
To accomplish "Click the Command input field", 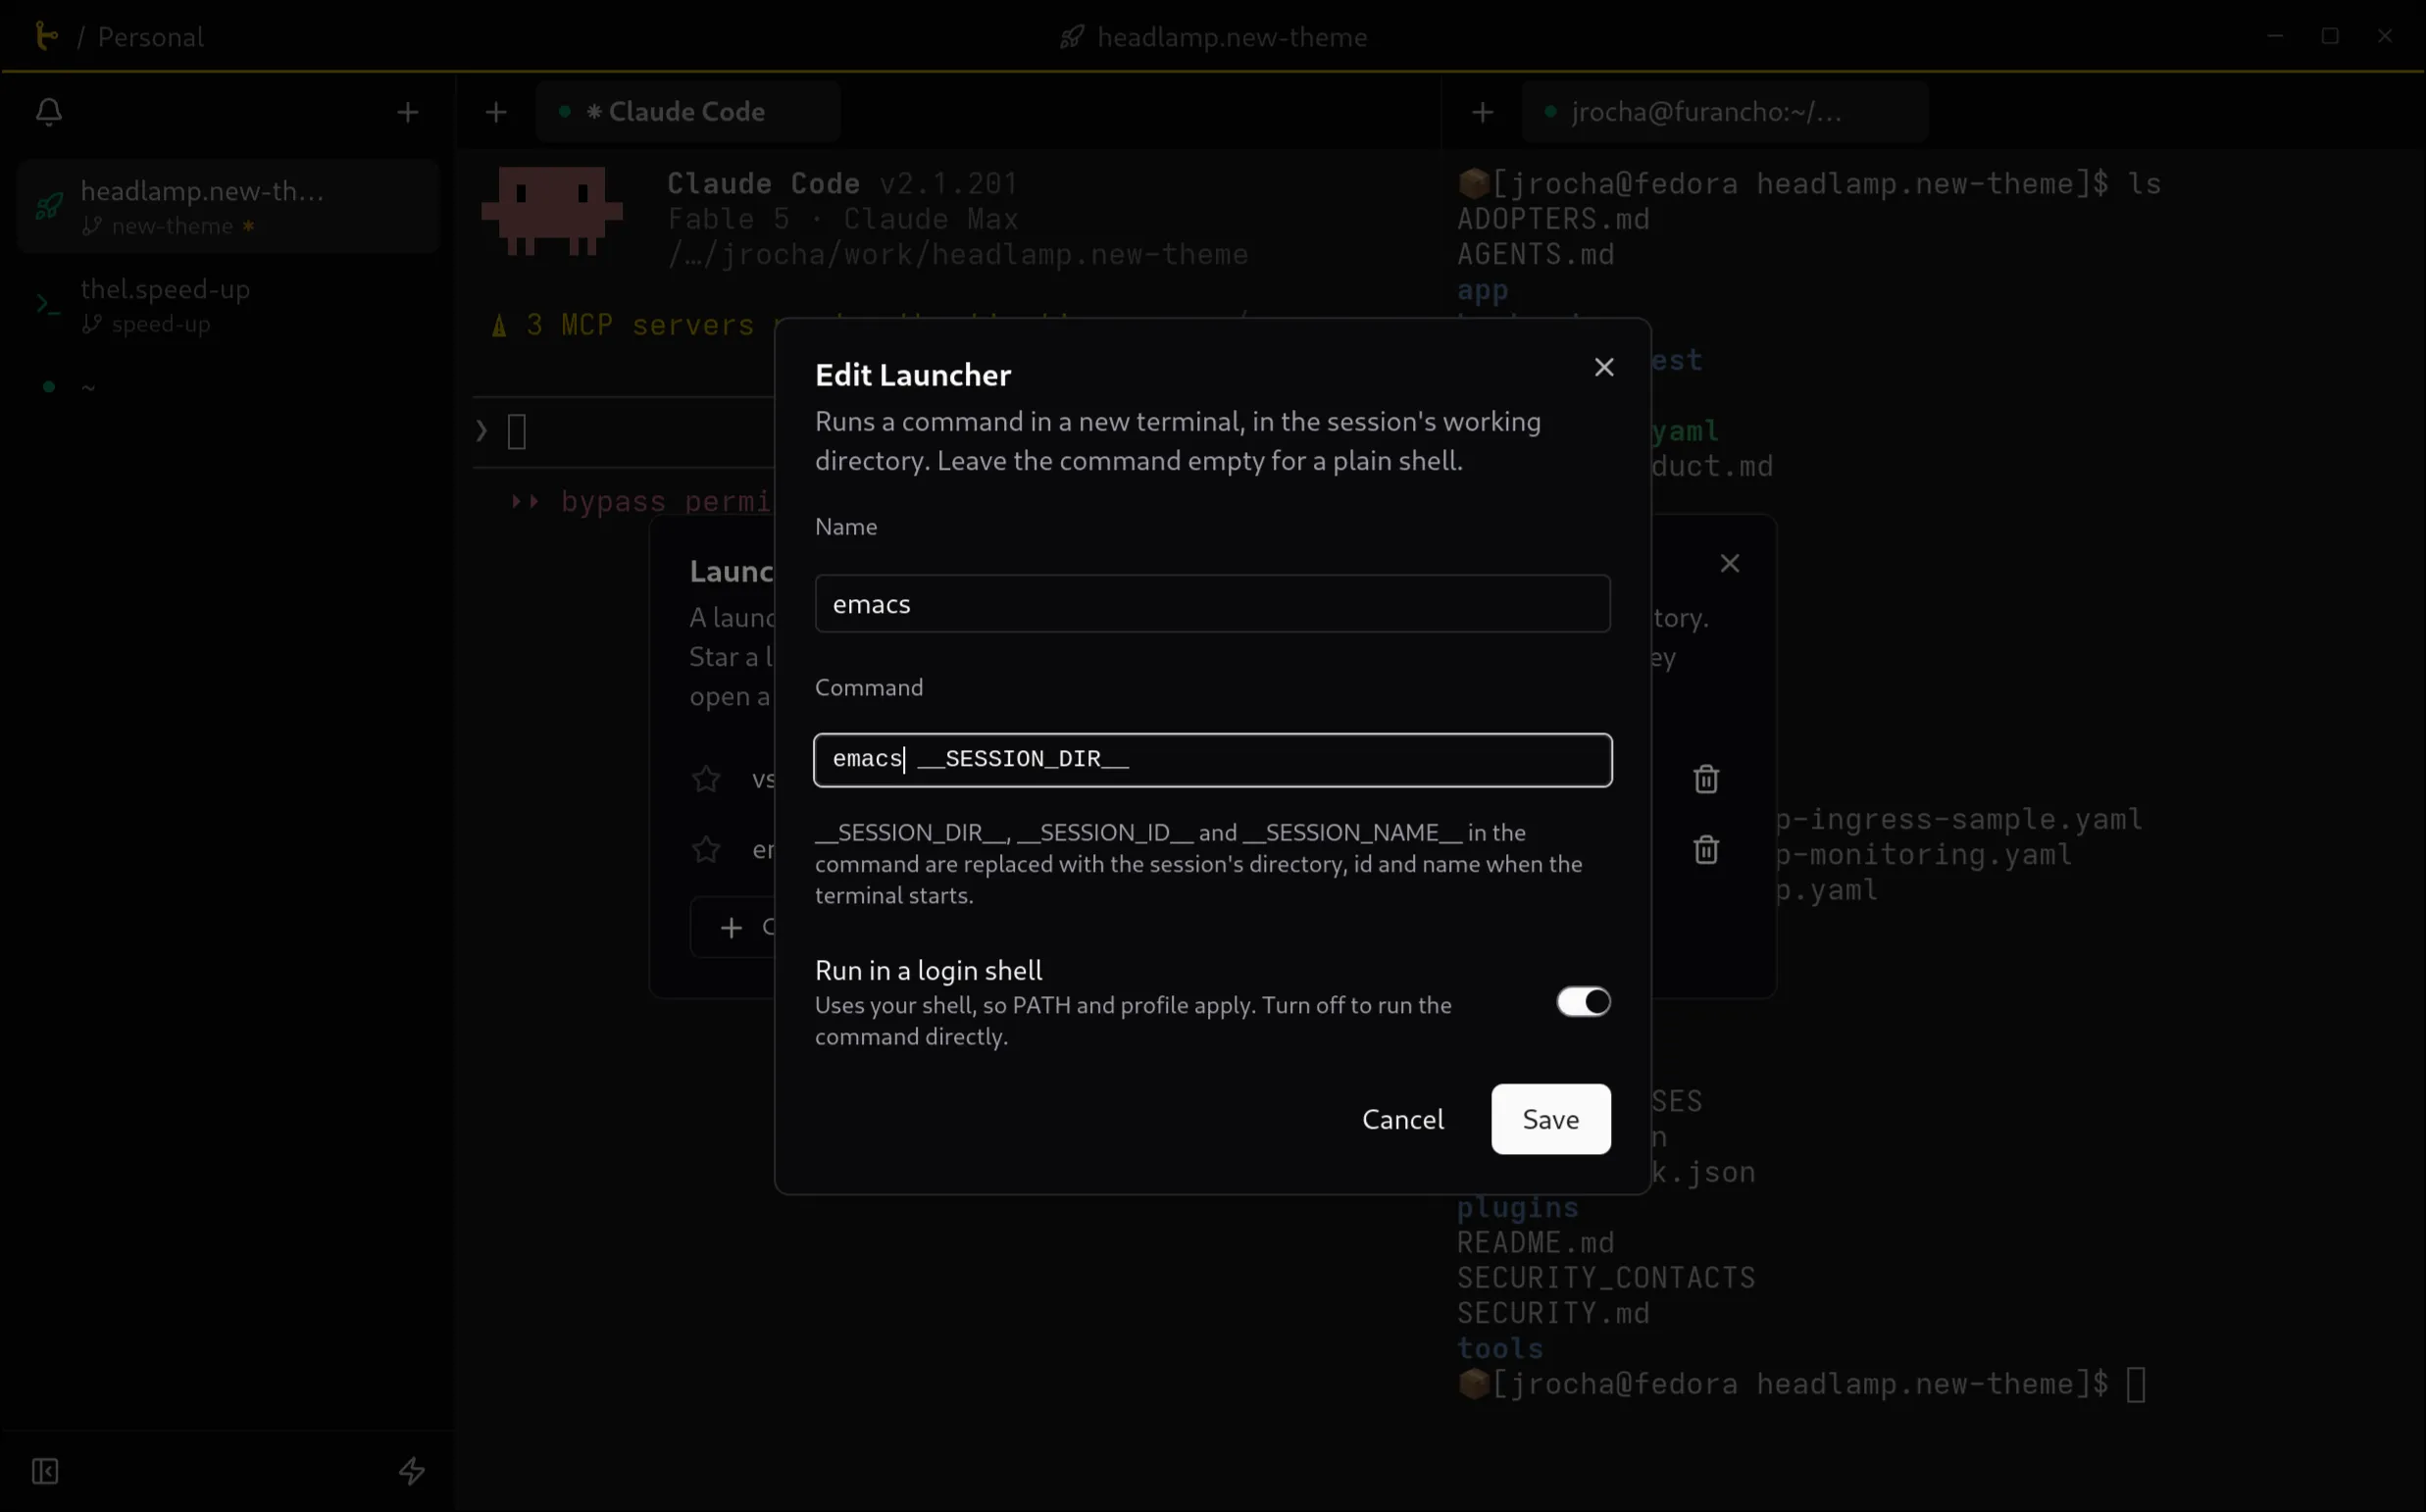I will (x=1212, y=759).
